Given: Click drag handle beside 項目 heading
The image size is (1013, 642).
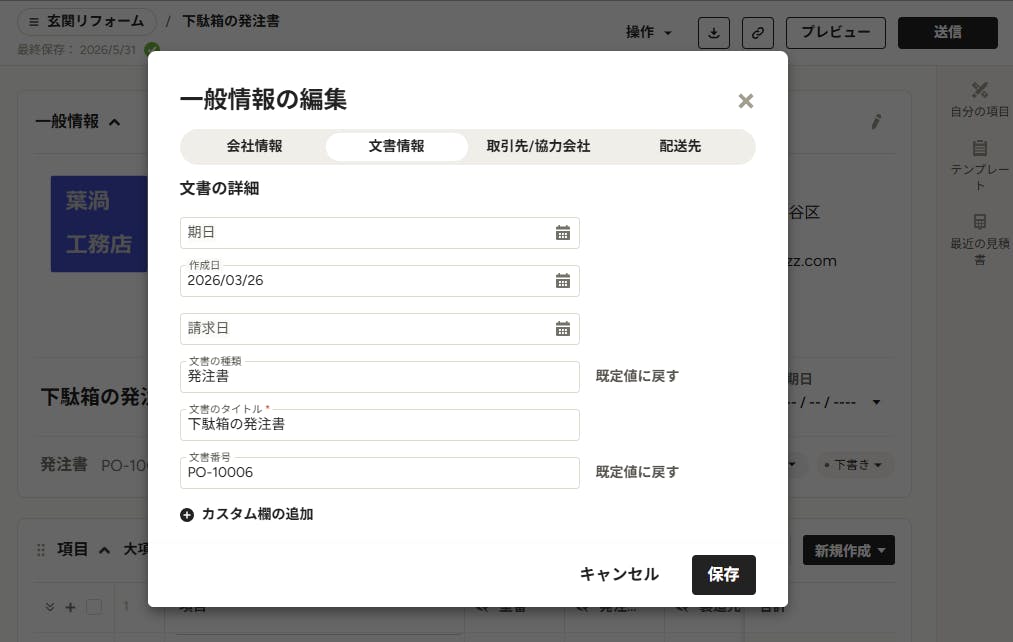Looking at the screenshot, I should (41, 550).
